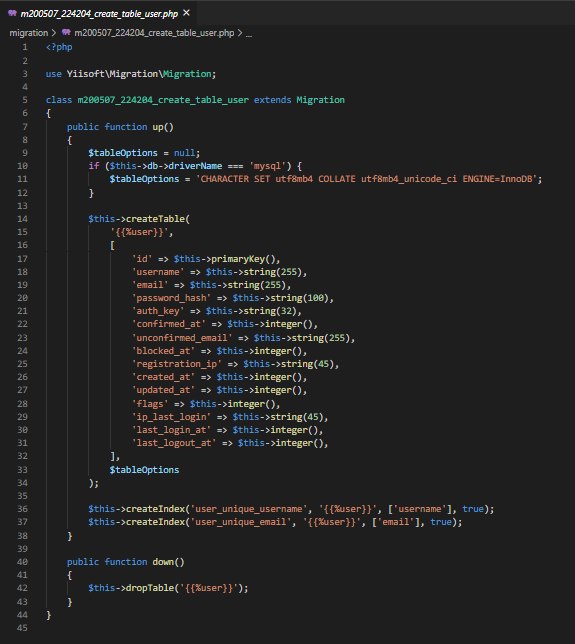Click the 'created_at' key
This screenshot has width=575, height=644.
(x=163, y=377)
